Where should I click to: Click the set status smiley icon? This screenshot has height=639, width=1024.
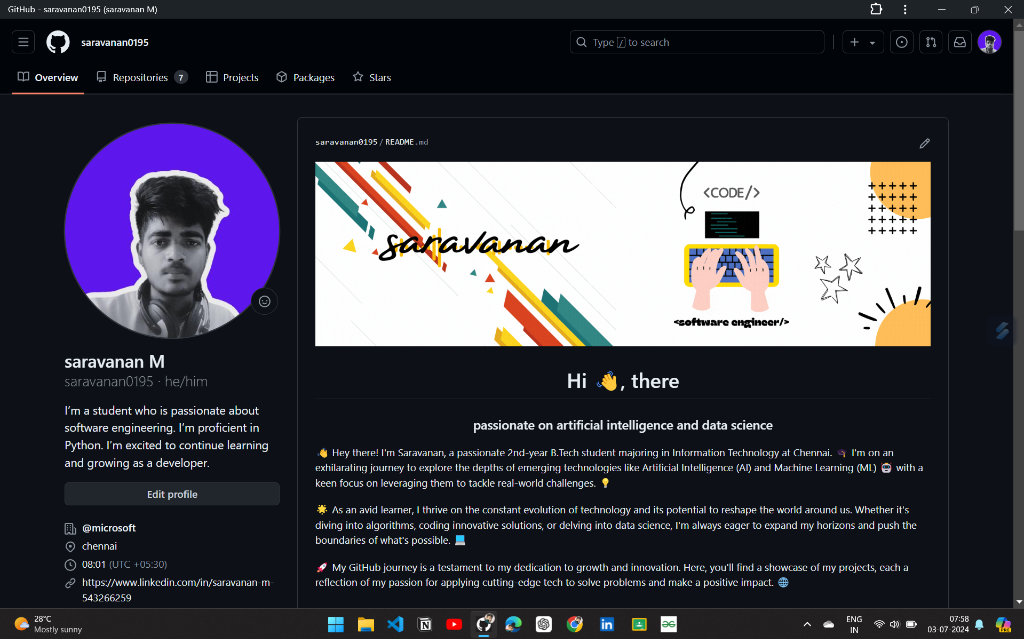[265, 301]
